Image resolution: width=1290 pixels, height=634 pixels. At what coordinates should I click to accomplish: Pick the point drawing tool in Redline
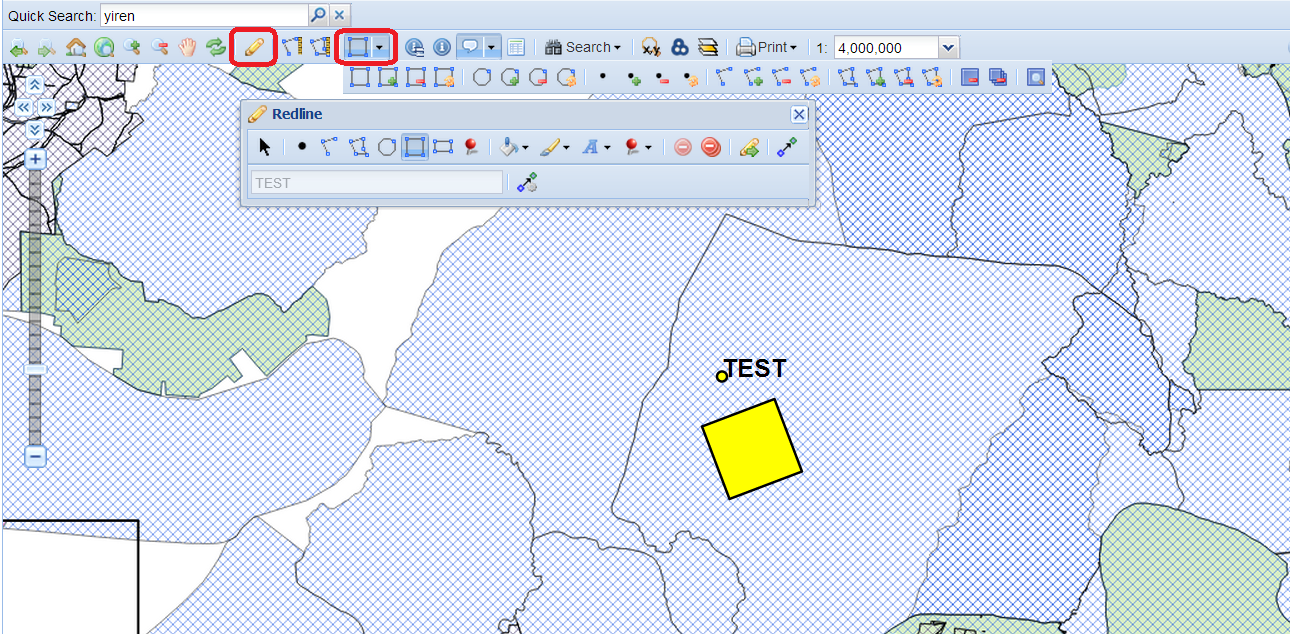[x=302, y=147]
